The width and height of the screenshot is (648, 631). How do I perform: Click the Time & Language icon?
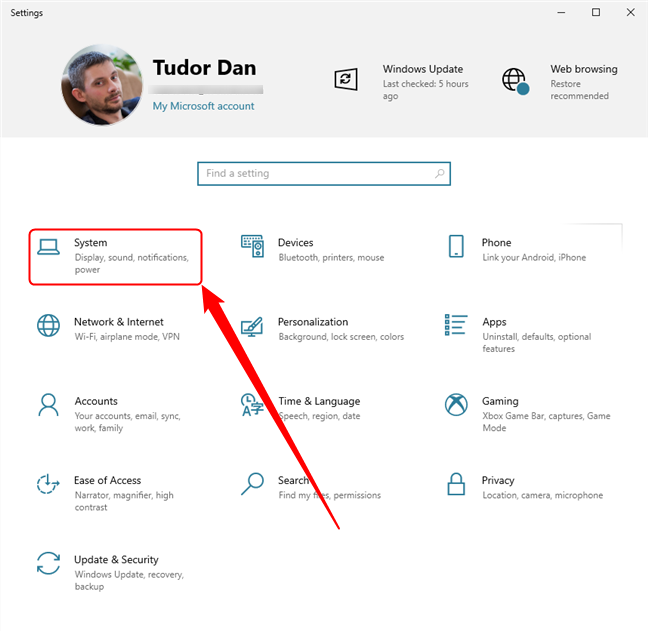pos(252,405)
